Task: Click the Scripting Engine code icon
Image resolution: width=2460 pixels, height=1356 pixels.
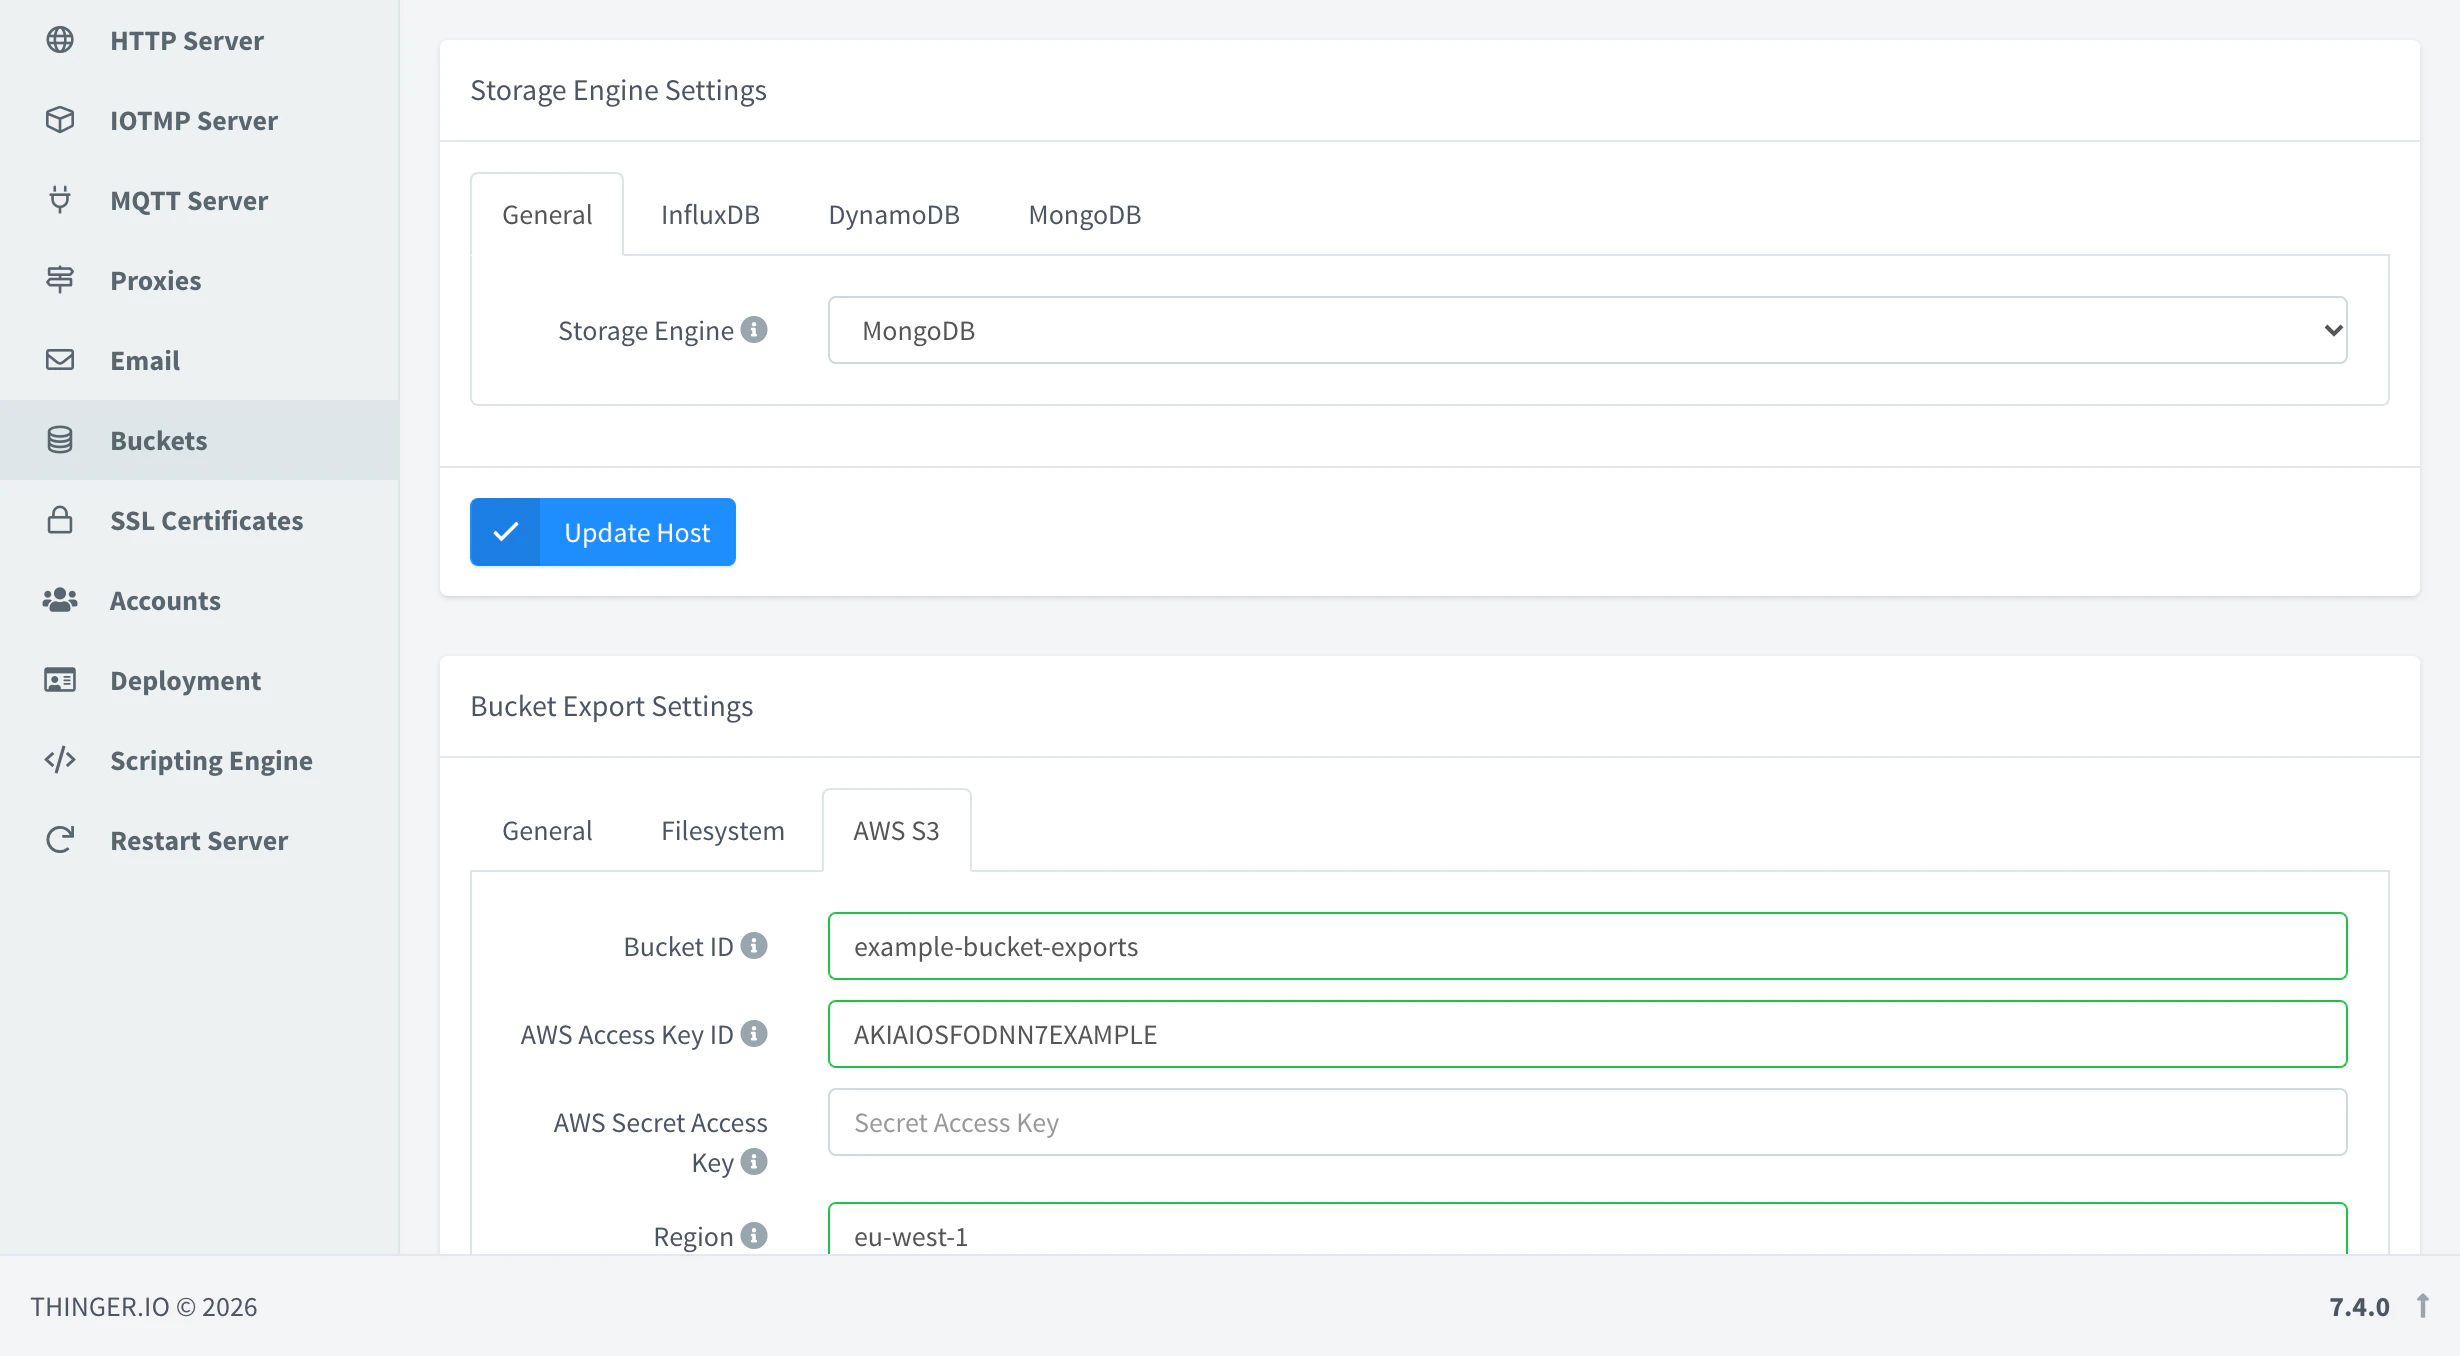Action: 60,760
